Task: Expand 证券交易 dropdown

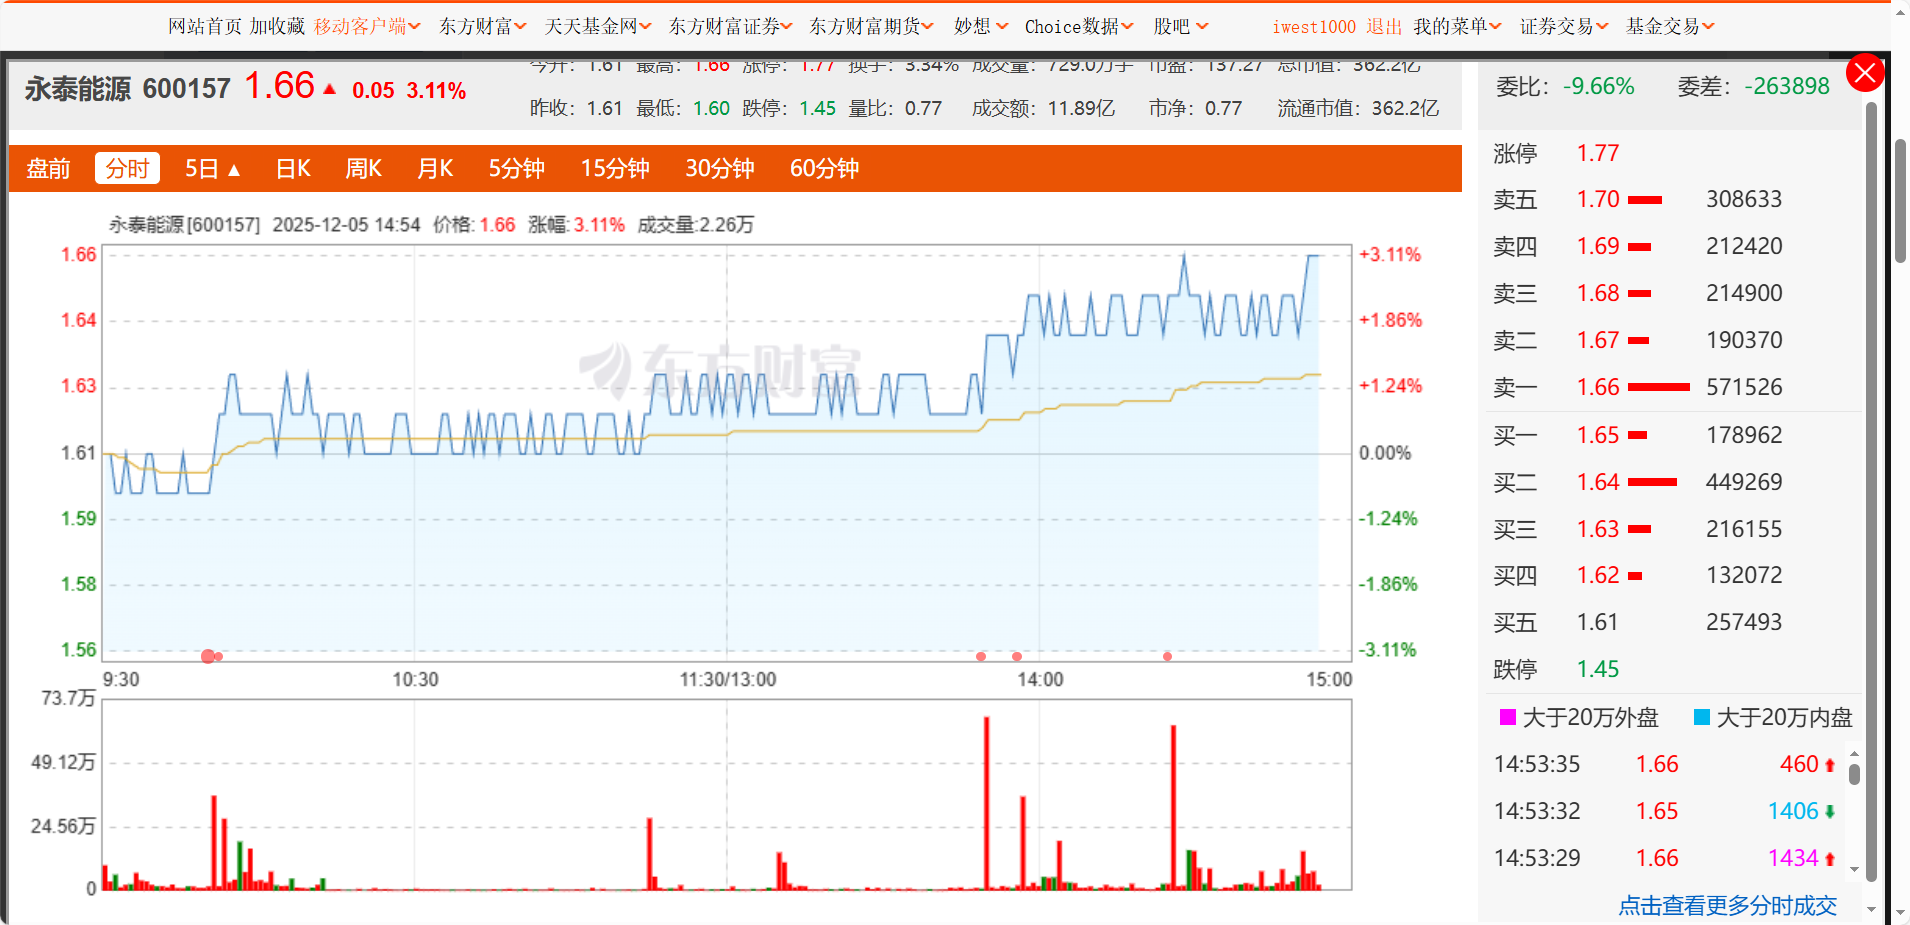Action: [1564, 26]
